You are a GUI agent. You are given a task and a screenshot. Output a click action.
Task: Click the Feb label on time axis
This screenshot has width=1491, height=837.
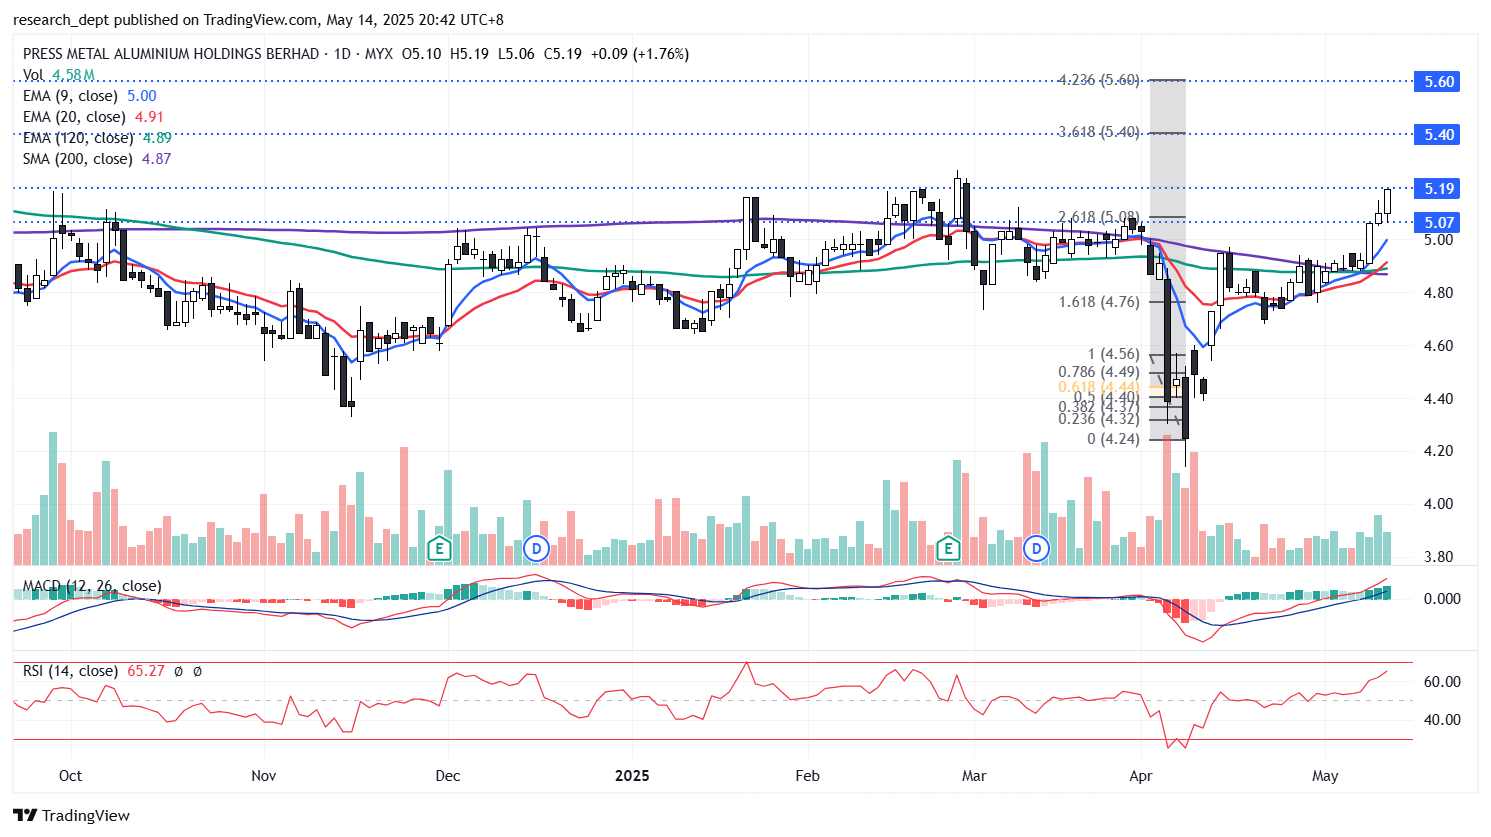pos(807,776)
